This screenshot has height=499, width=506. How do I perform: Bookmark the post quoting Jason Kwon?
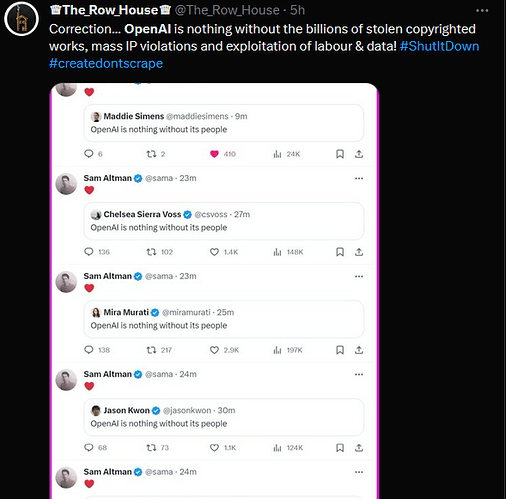(340, 448)
